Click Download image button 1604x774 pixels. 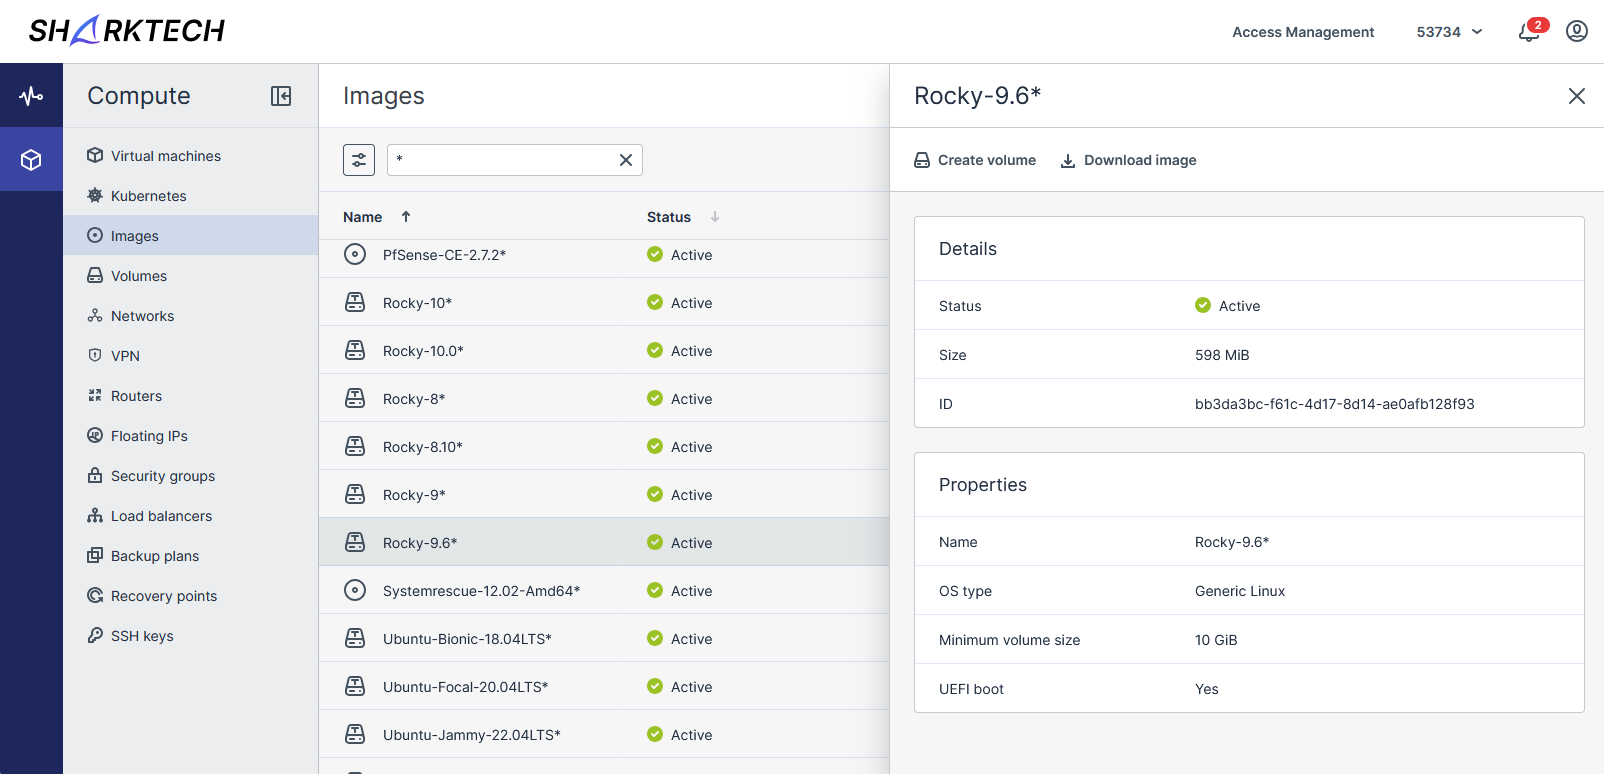pos(1128,160)
